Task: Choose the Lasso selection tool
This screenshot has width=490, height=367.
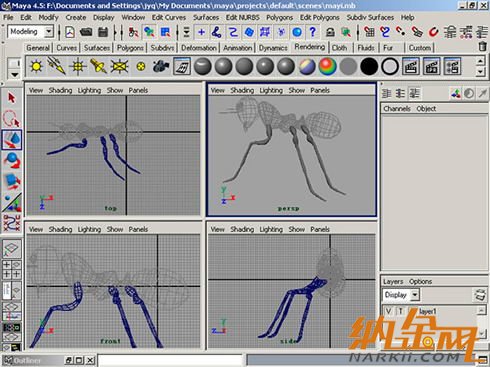Action: point(12,119)
